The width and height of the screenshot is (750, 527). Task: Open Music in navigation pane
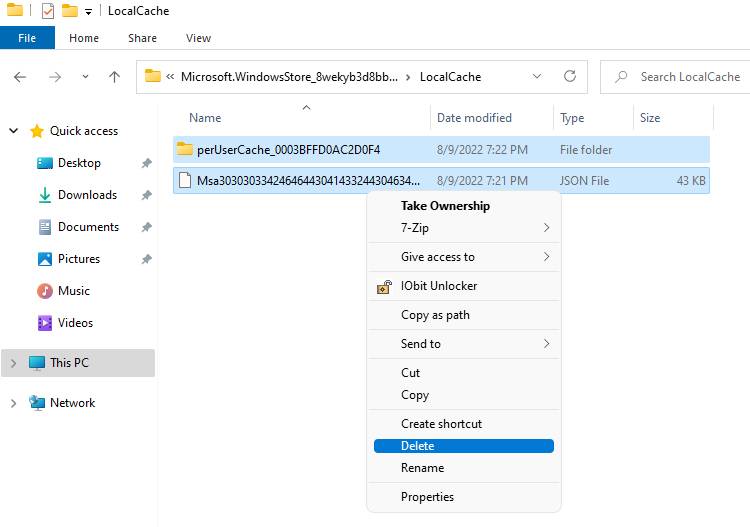[74, 291]
